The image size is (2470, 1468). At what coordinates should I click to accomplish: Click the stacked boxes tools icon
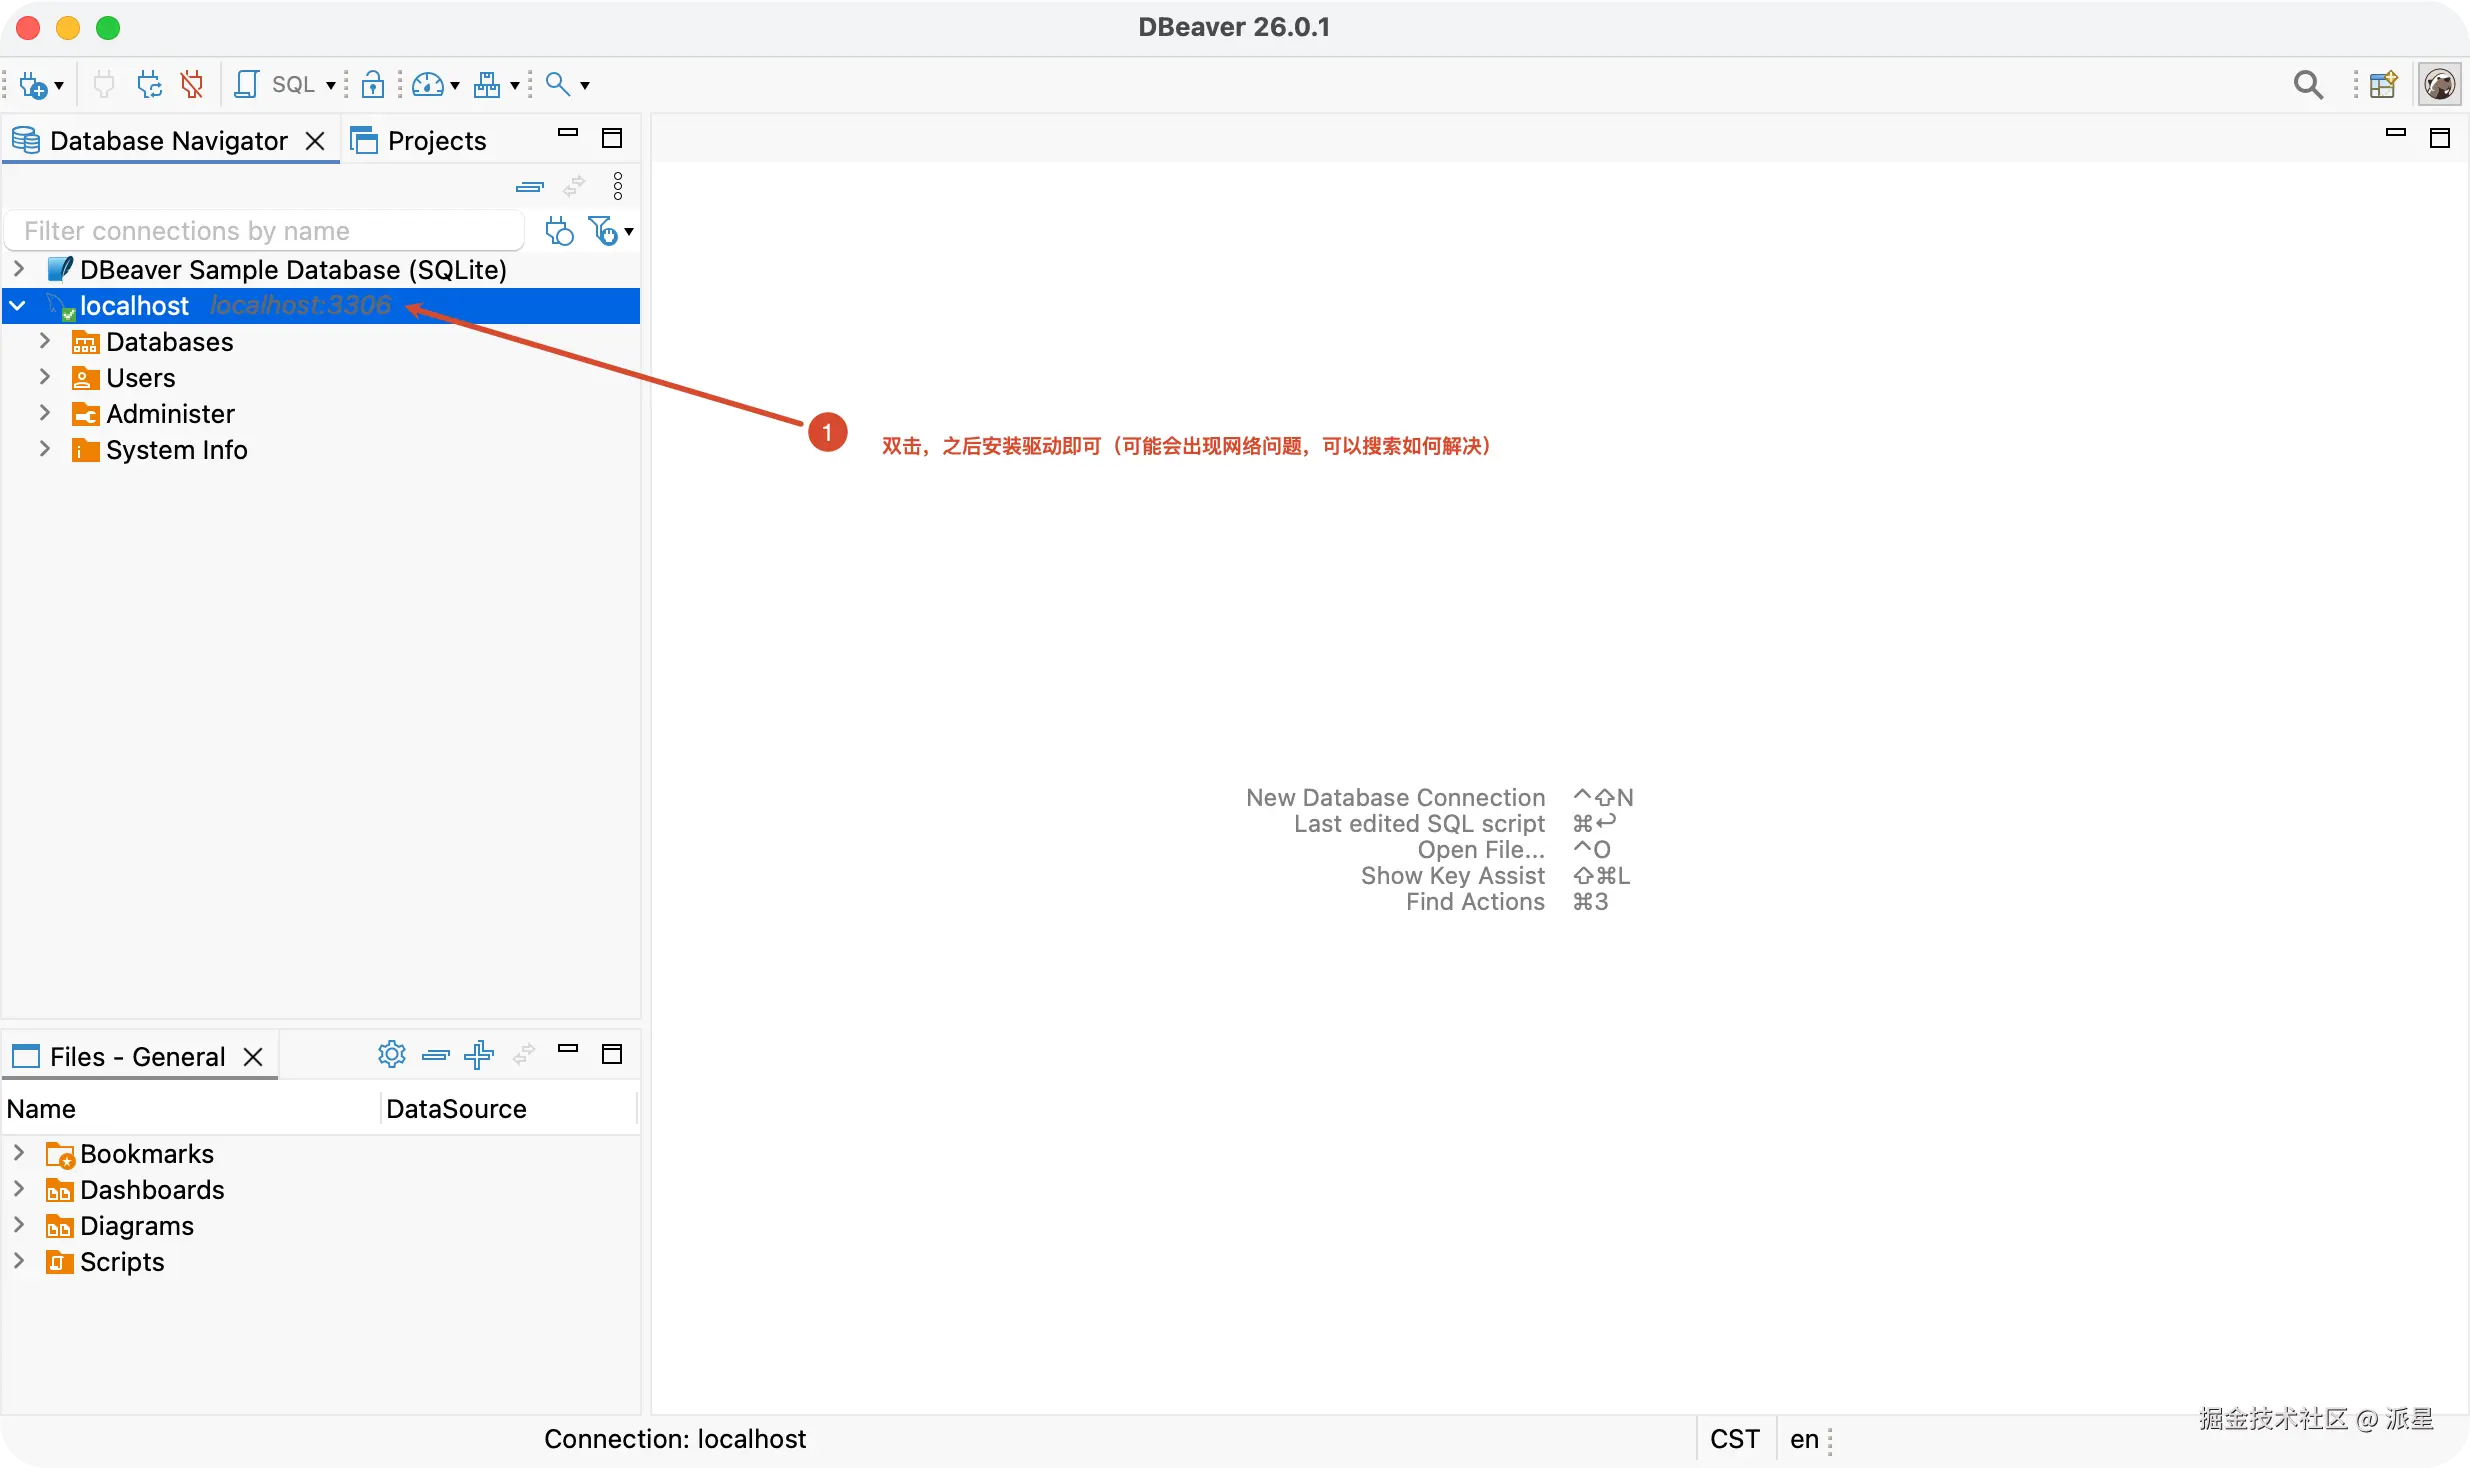tap(487, 85)
